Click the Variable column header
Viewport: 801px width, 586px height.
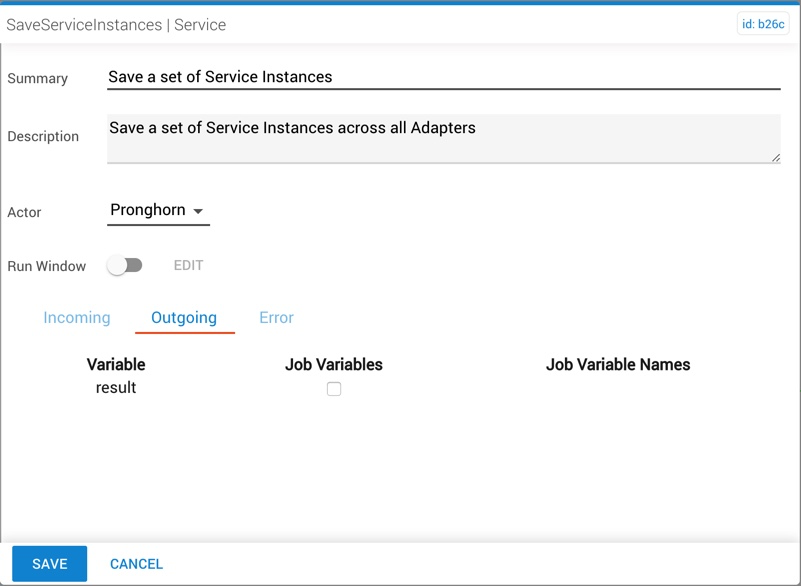116,364
